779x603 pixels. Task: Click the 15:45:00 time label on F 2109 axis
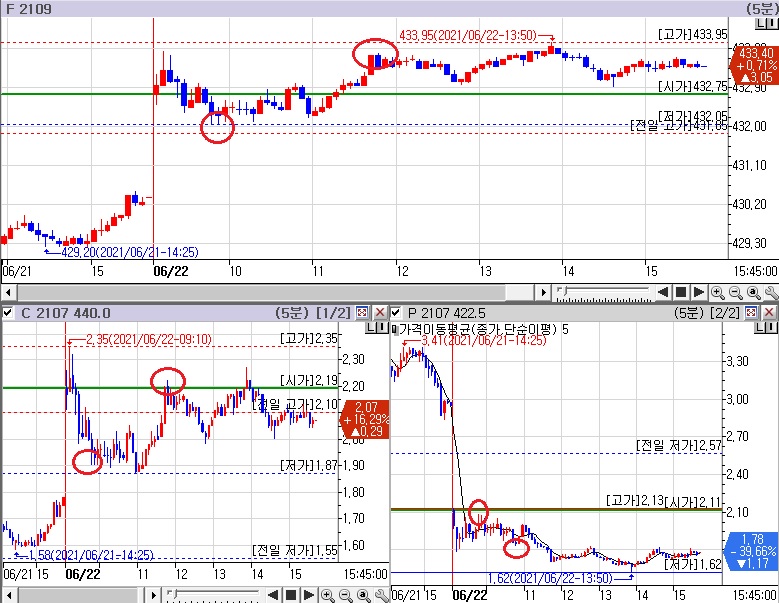[x=755, y=271]
